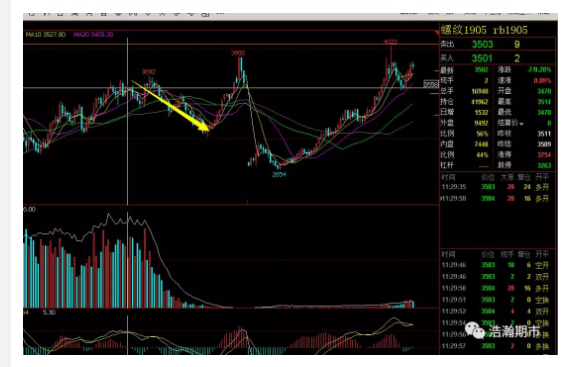Click the 3692 peak price label on chart

(x=149, y=72)
